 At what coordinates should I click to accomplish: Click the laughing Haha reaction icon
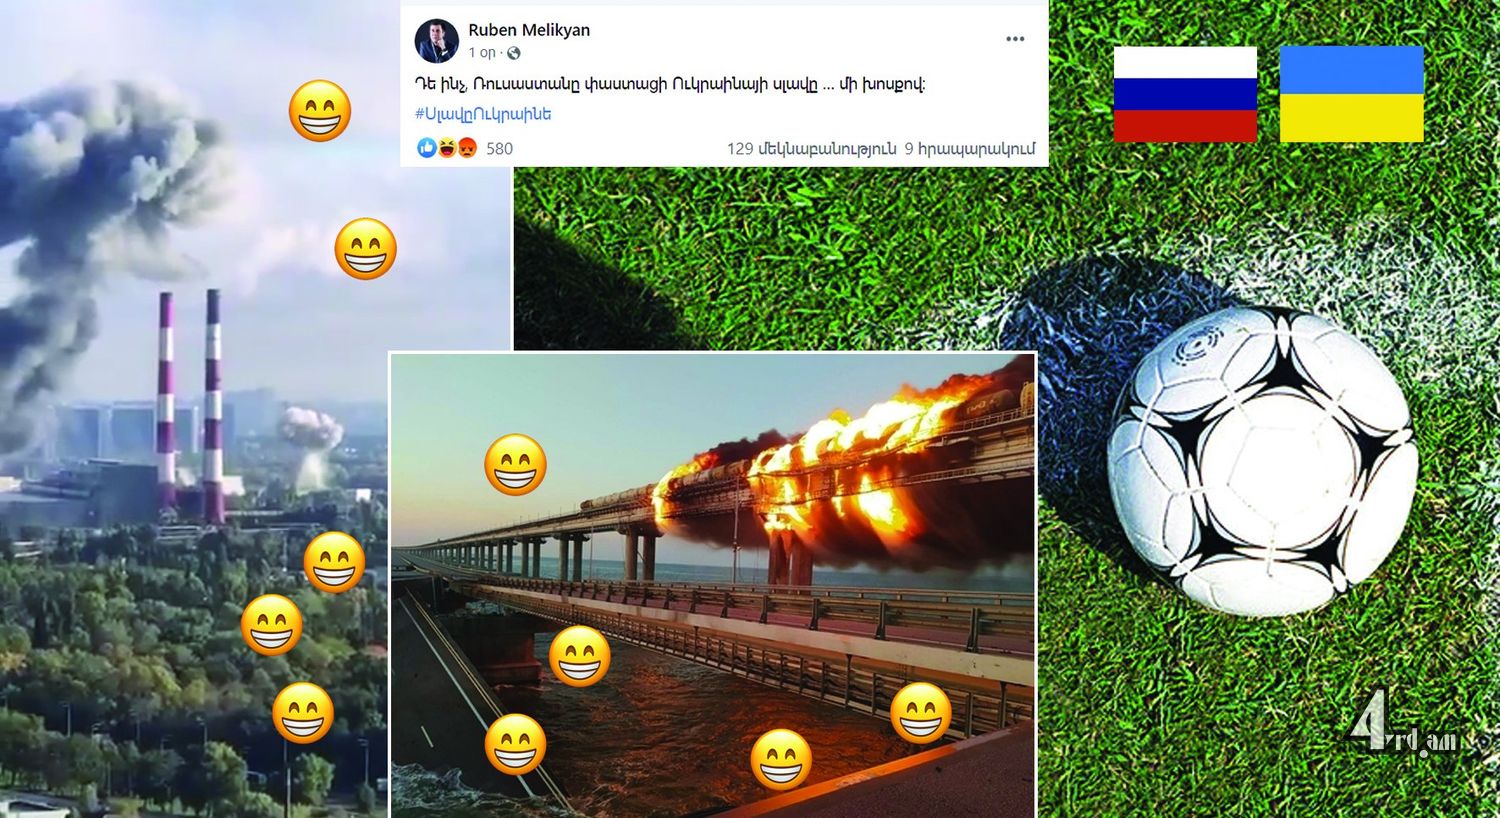(446, 148)
